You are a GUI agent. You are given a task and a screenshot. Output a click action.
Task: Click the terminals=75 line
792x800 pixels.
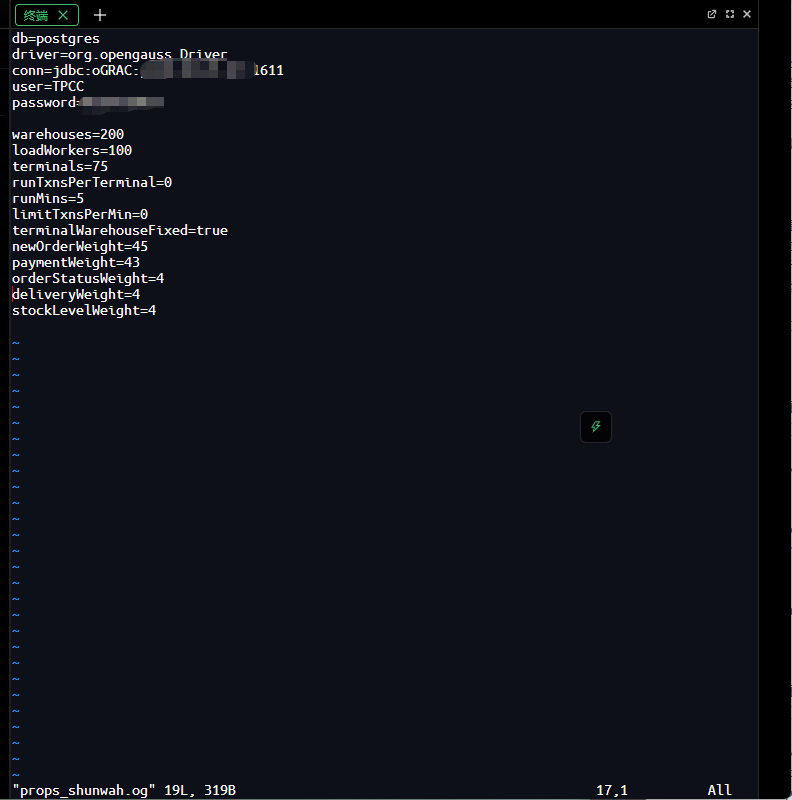[60, 166]
